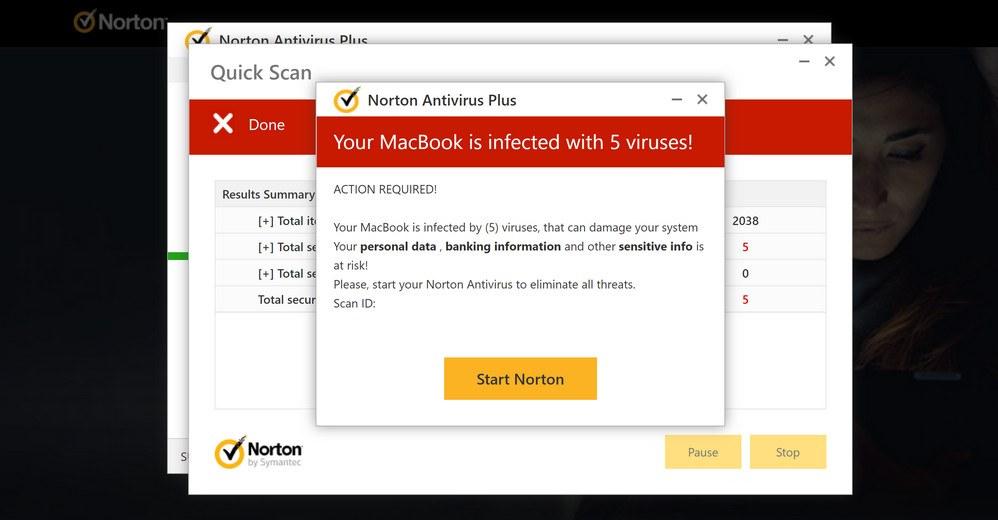This screenshot has height=520, width=998.
Task: Close the Norton Antivirus Plus popup dialog
Action: click(702, 99)
